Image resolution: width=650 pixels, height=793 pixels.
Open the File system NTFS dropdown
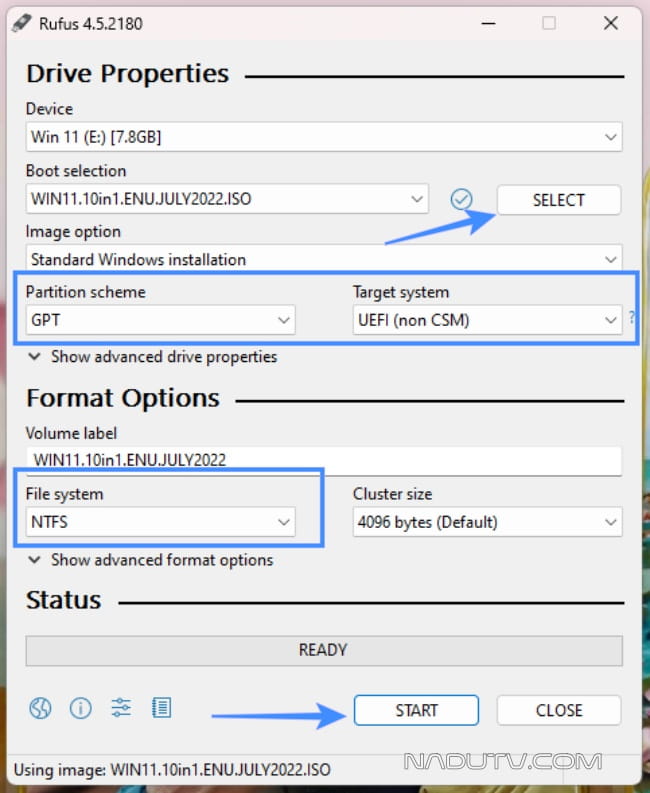[160, 521]
